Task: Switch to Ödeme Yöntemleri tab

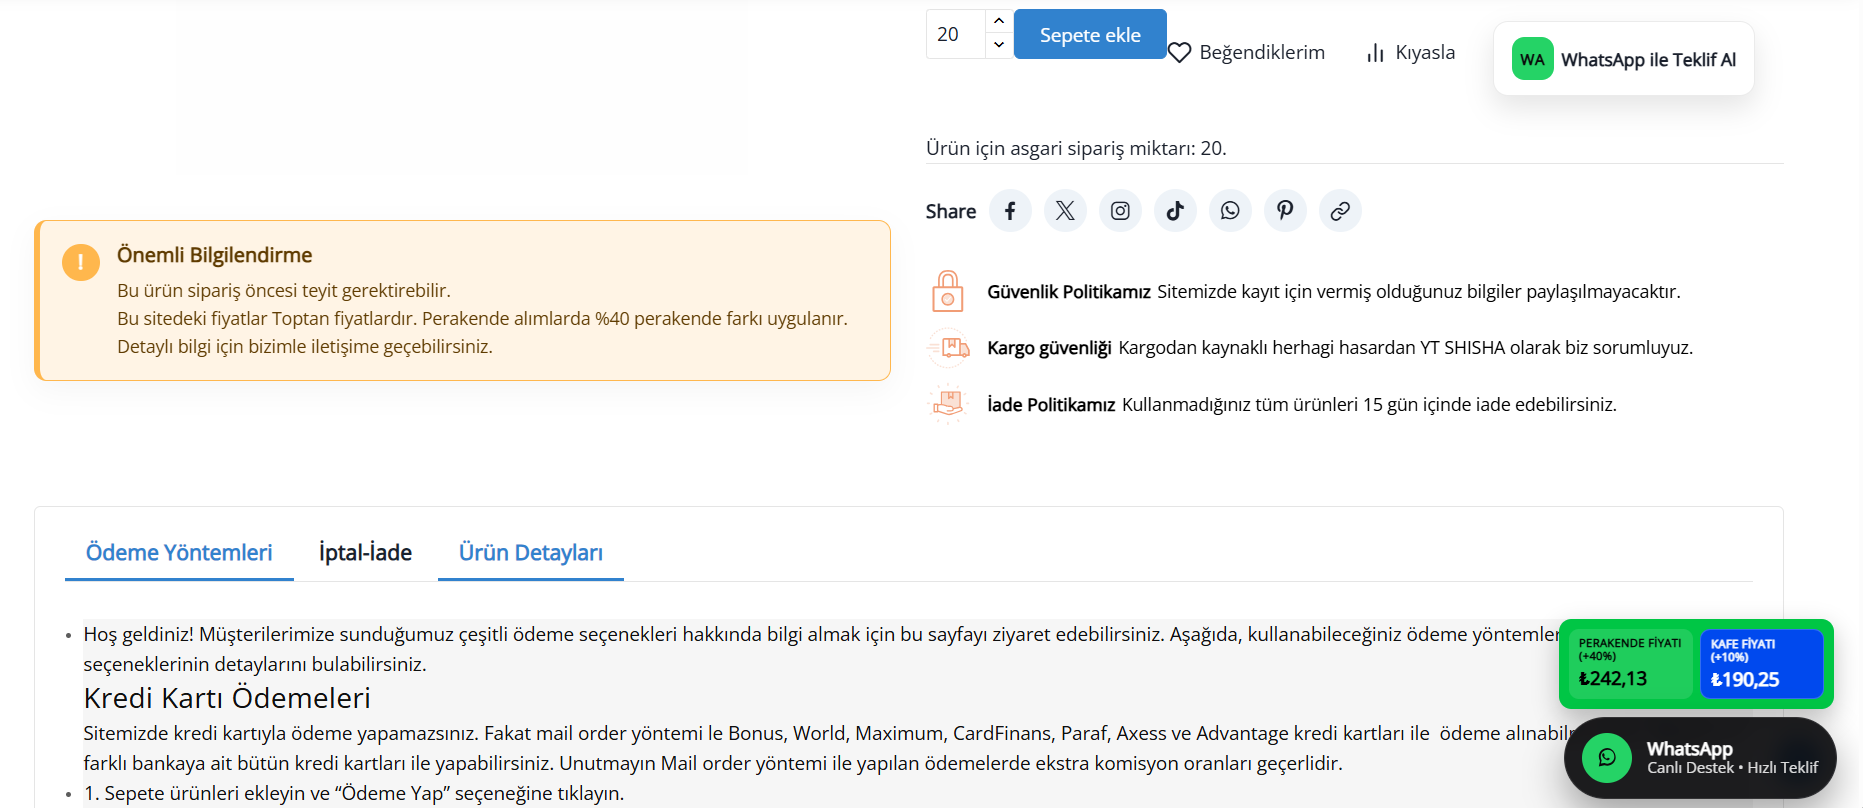Action: [x=179, y=553]
